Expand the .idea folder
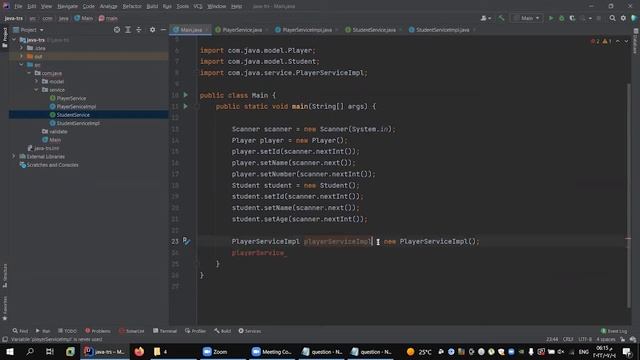Screen dimensions: 640x360 (22, 48)
